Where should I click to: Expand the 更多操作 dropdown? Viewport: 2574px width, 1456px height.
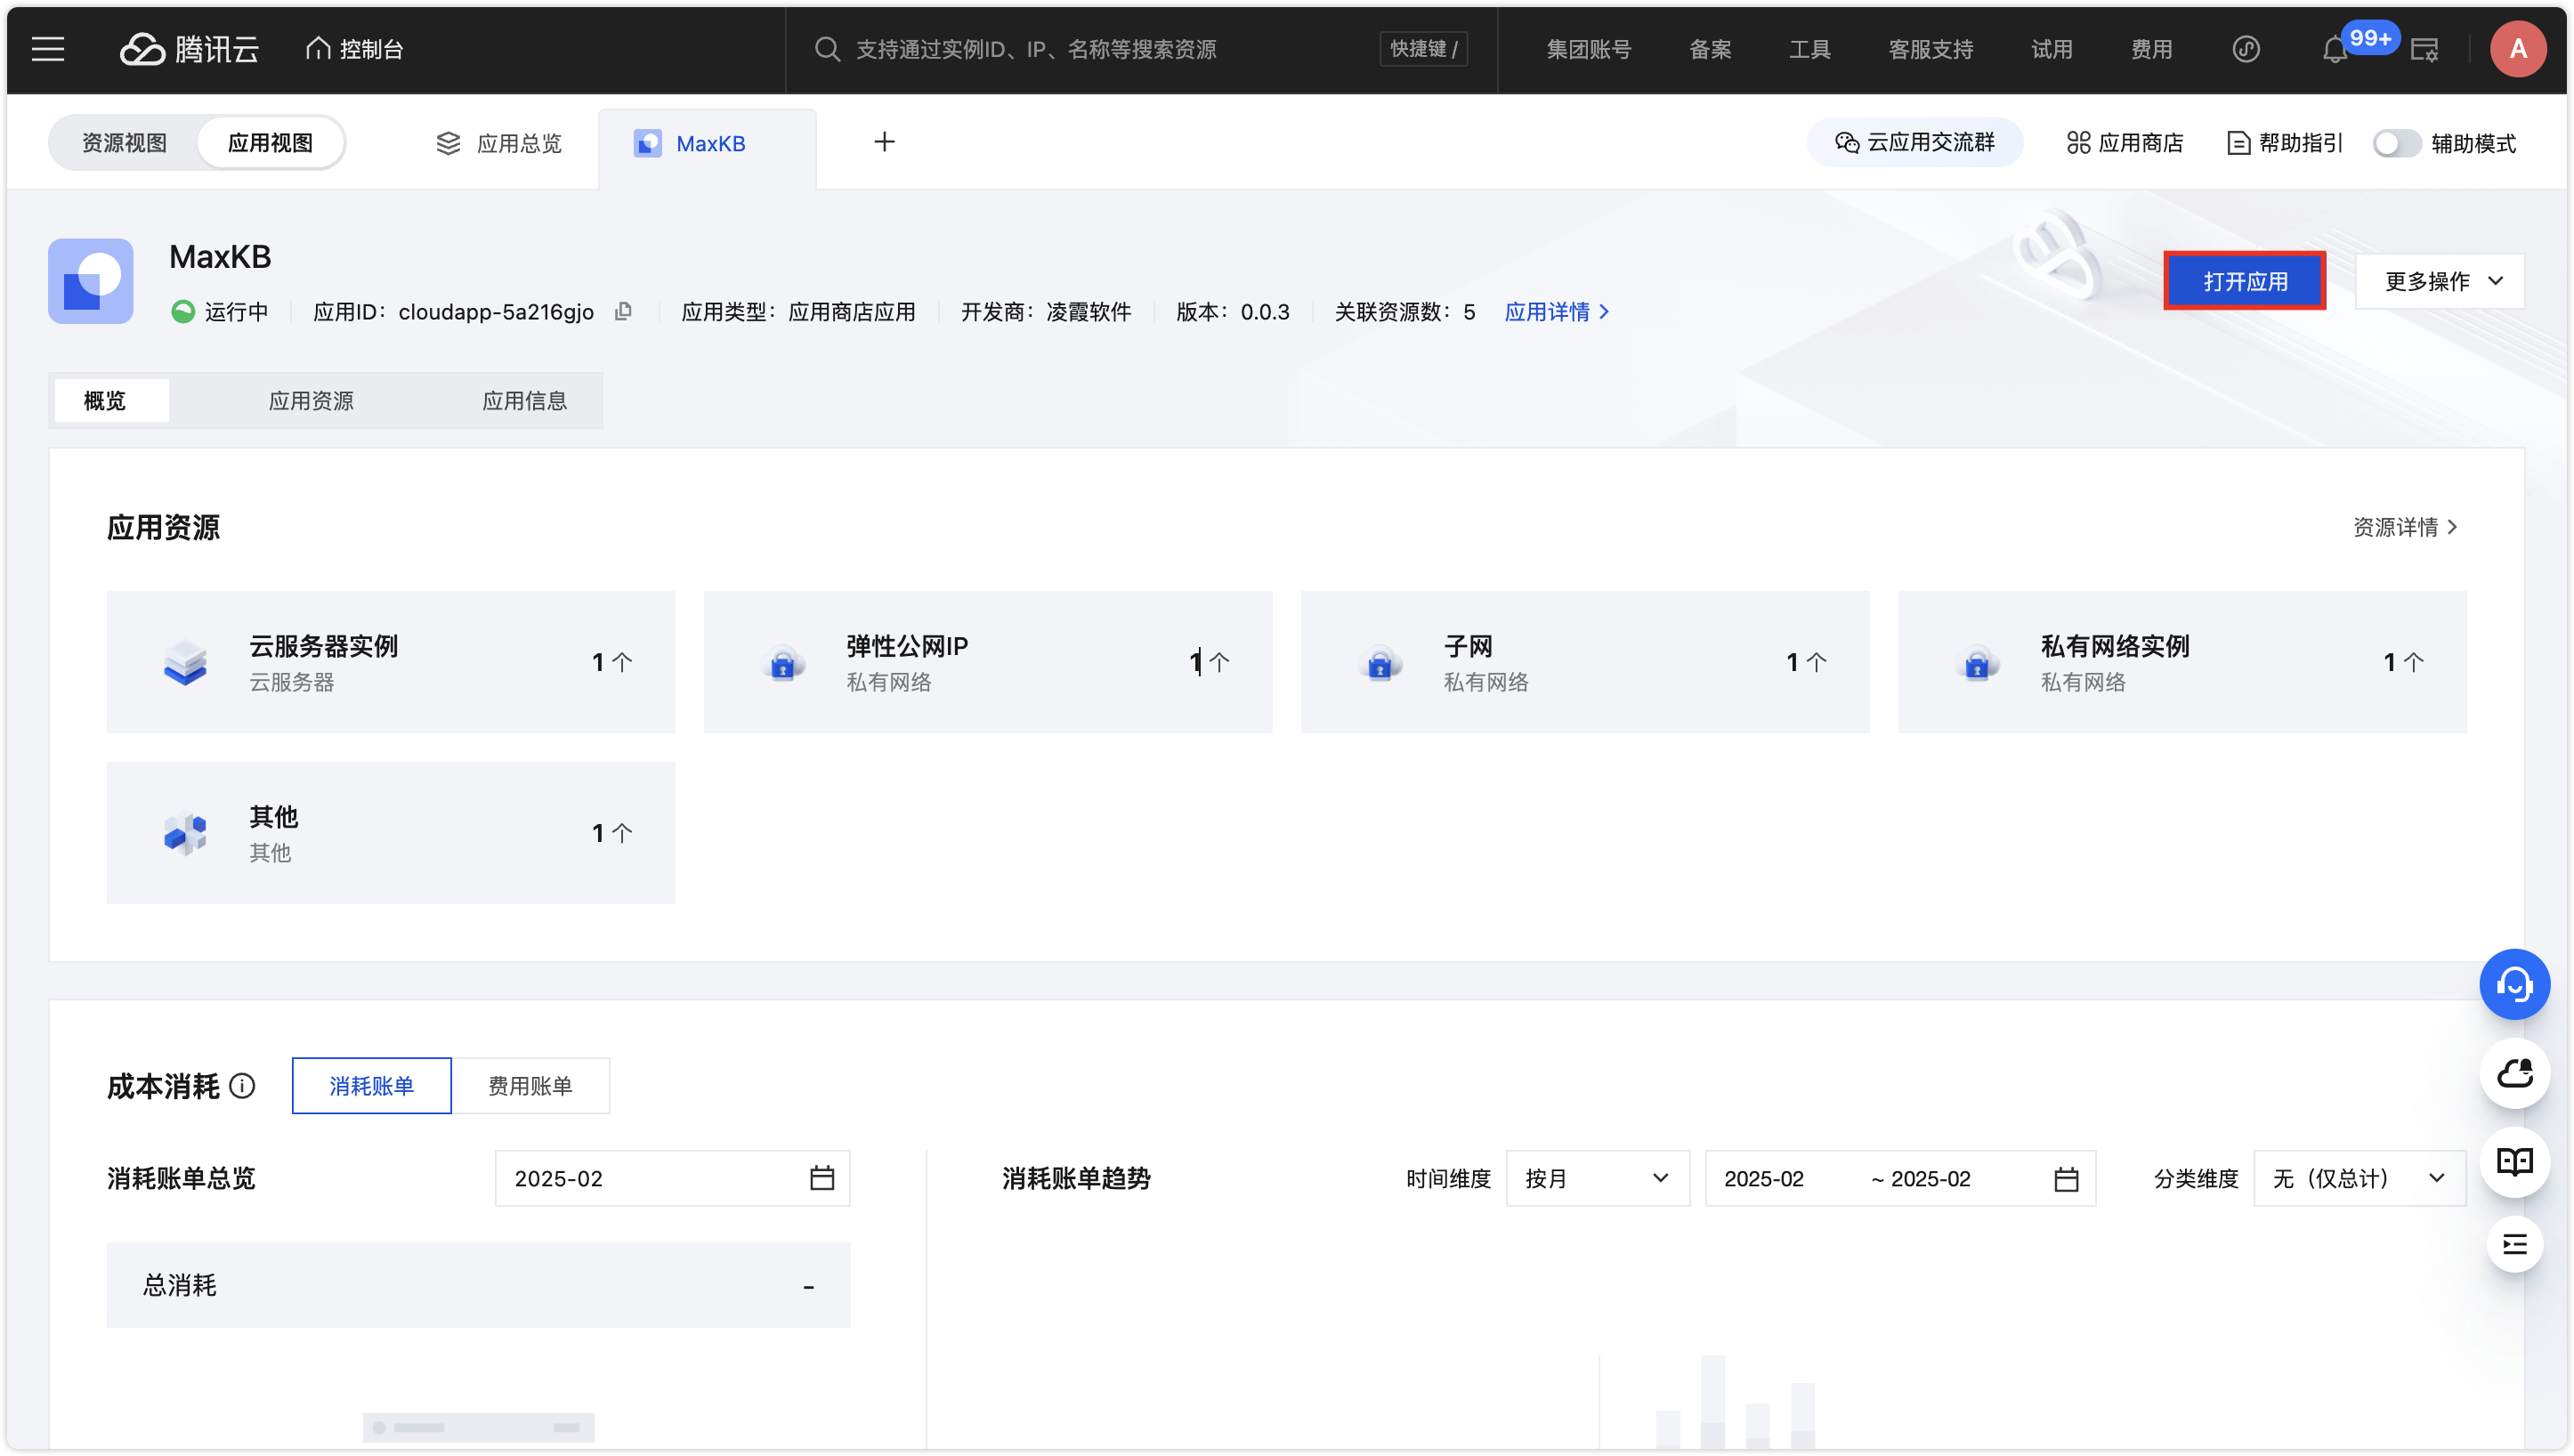2440,282
